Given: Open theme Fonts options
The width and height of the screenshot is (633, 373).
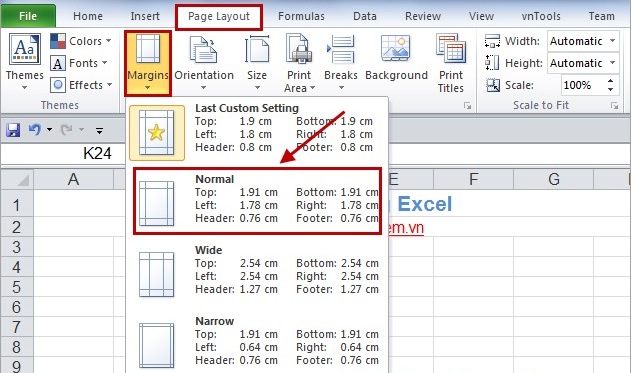Looking at the screenshot, I should point(79,63).
